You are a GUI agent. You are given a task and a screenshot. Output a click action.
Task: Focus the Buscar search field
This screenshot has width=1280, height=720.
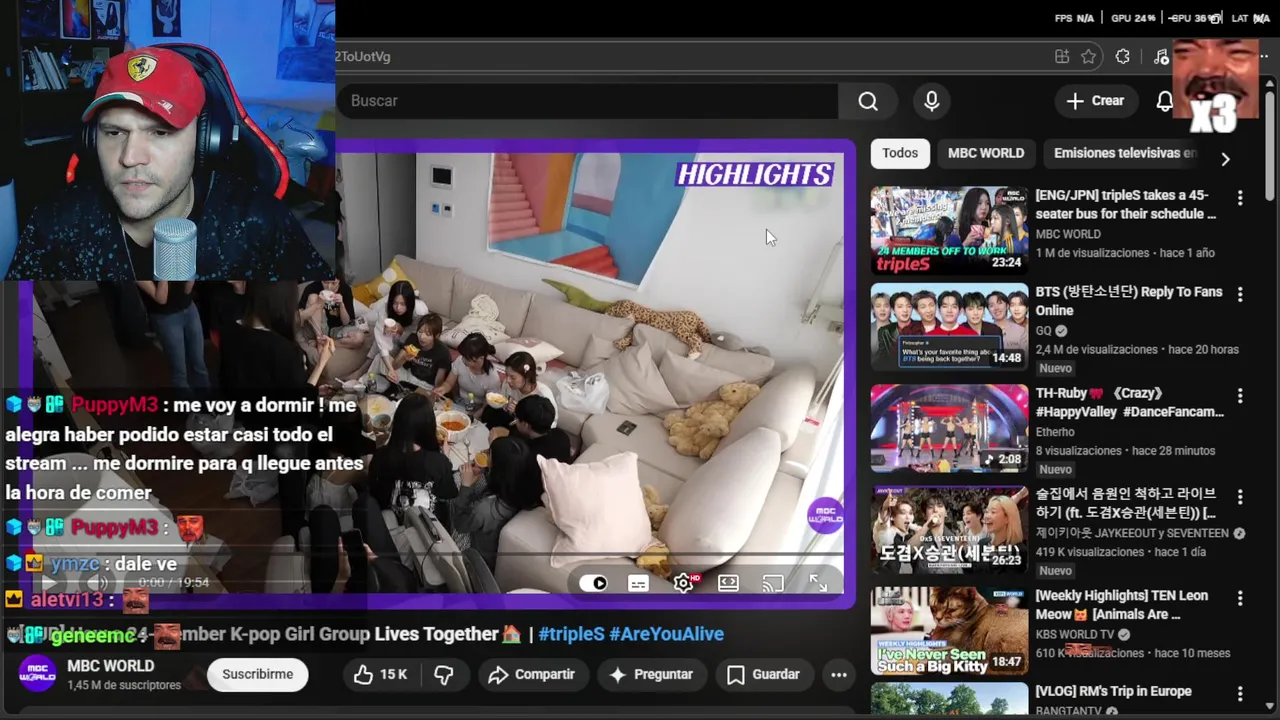click(x=590, y=101)
